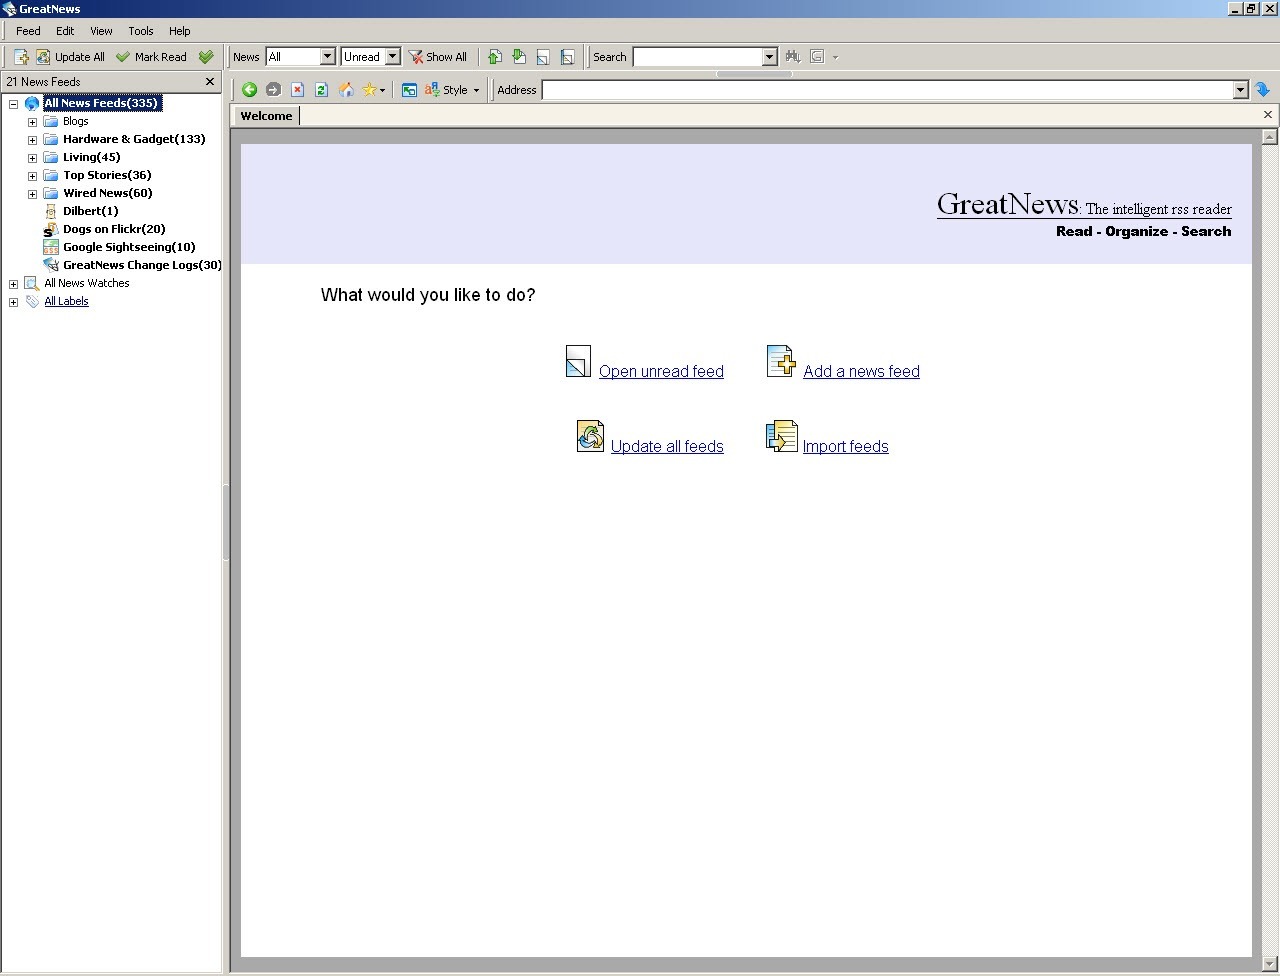
Task: Click the Mark Read checkmark button
Action: click(x=151, y=57)
